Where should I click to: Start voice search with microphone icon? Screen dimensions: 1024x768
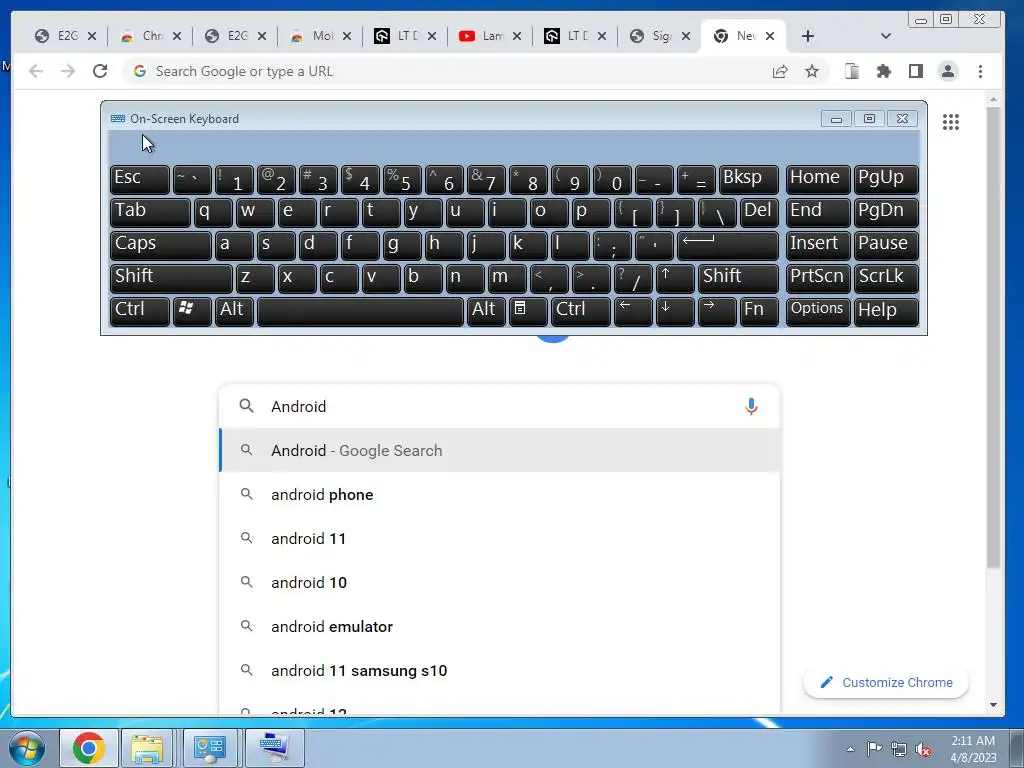coord(751,406)
